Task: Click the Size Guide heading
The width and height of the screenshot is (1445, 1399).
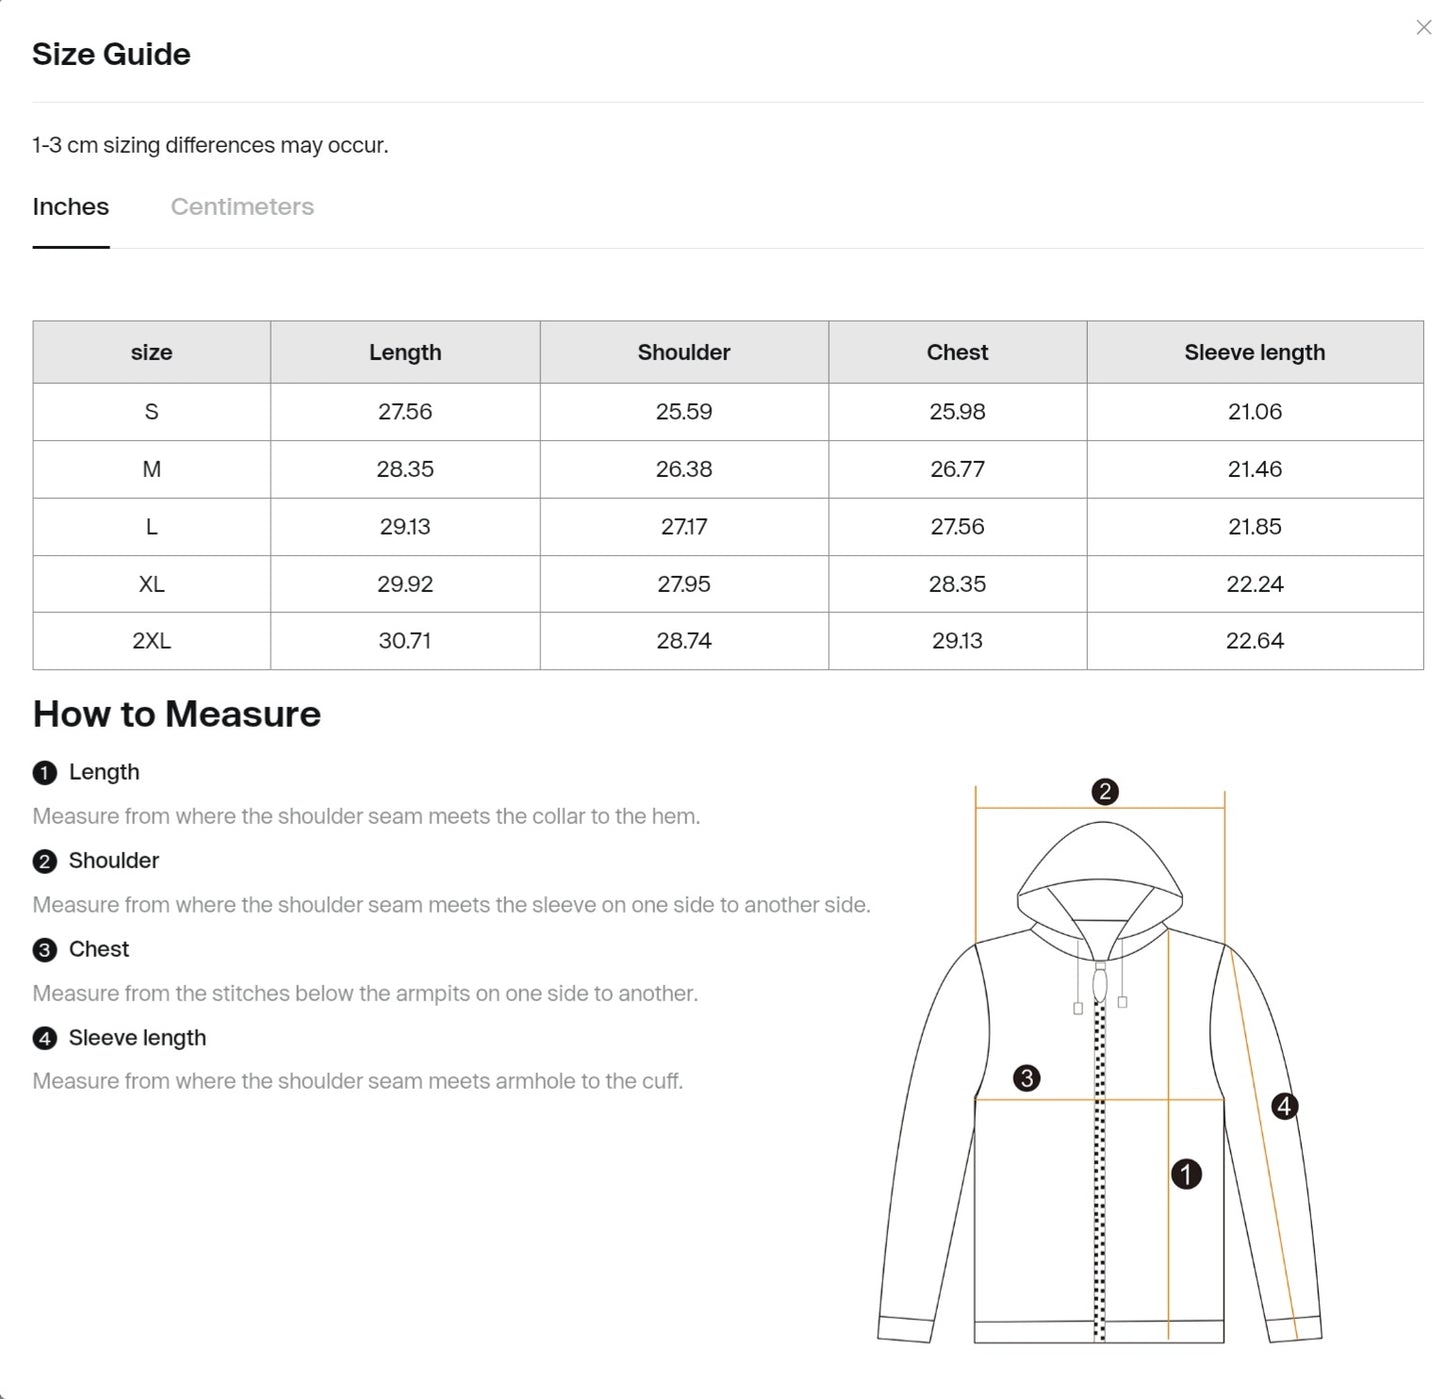Action: tap(111, 54)
